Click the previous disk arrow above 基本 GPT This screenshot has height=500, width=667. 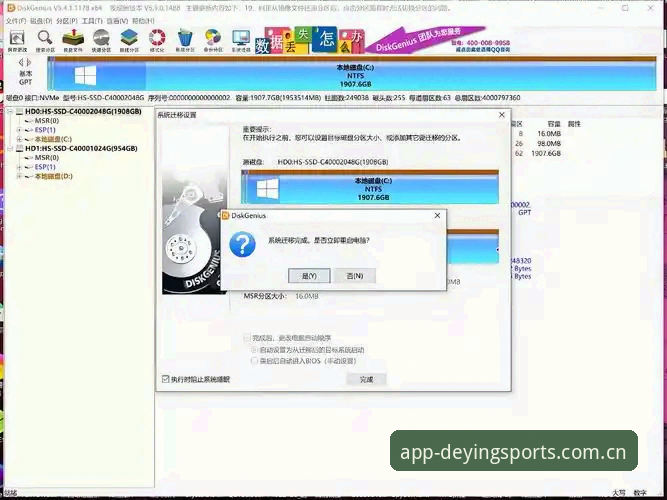click(21, 63)
